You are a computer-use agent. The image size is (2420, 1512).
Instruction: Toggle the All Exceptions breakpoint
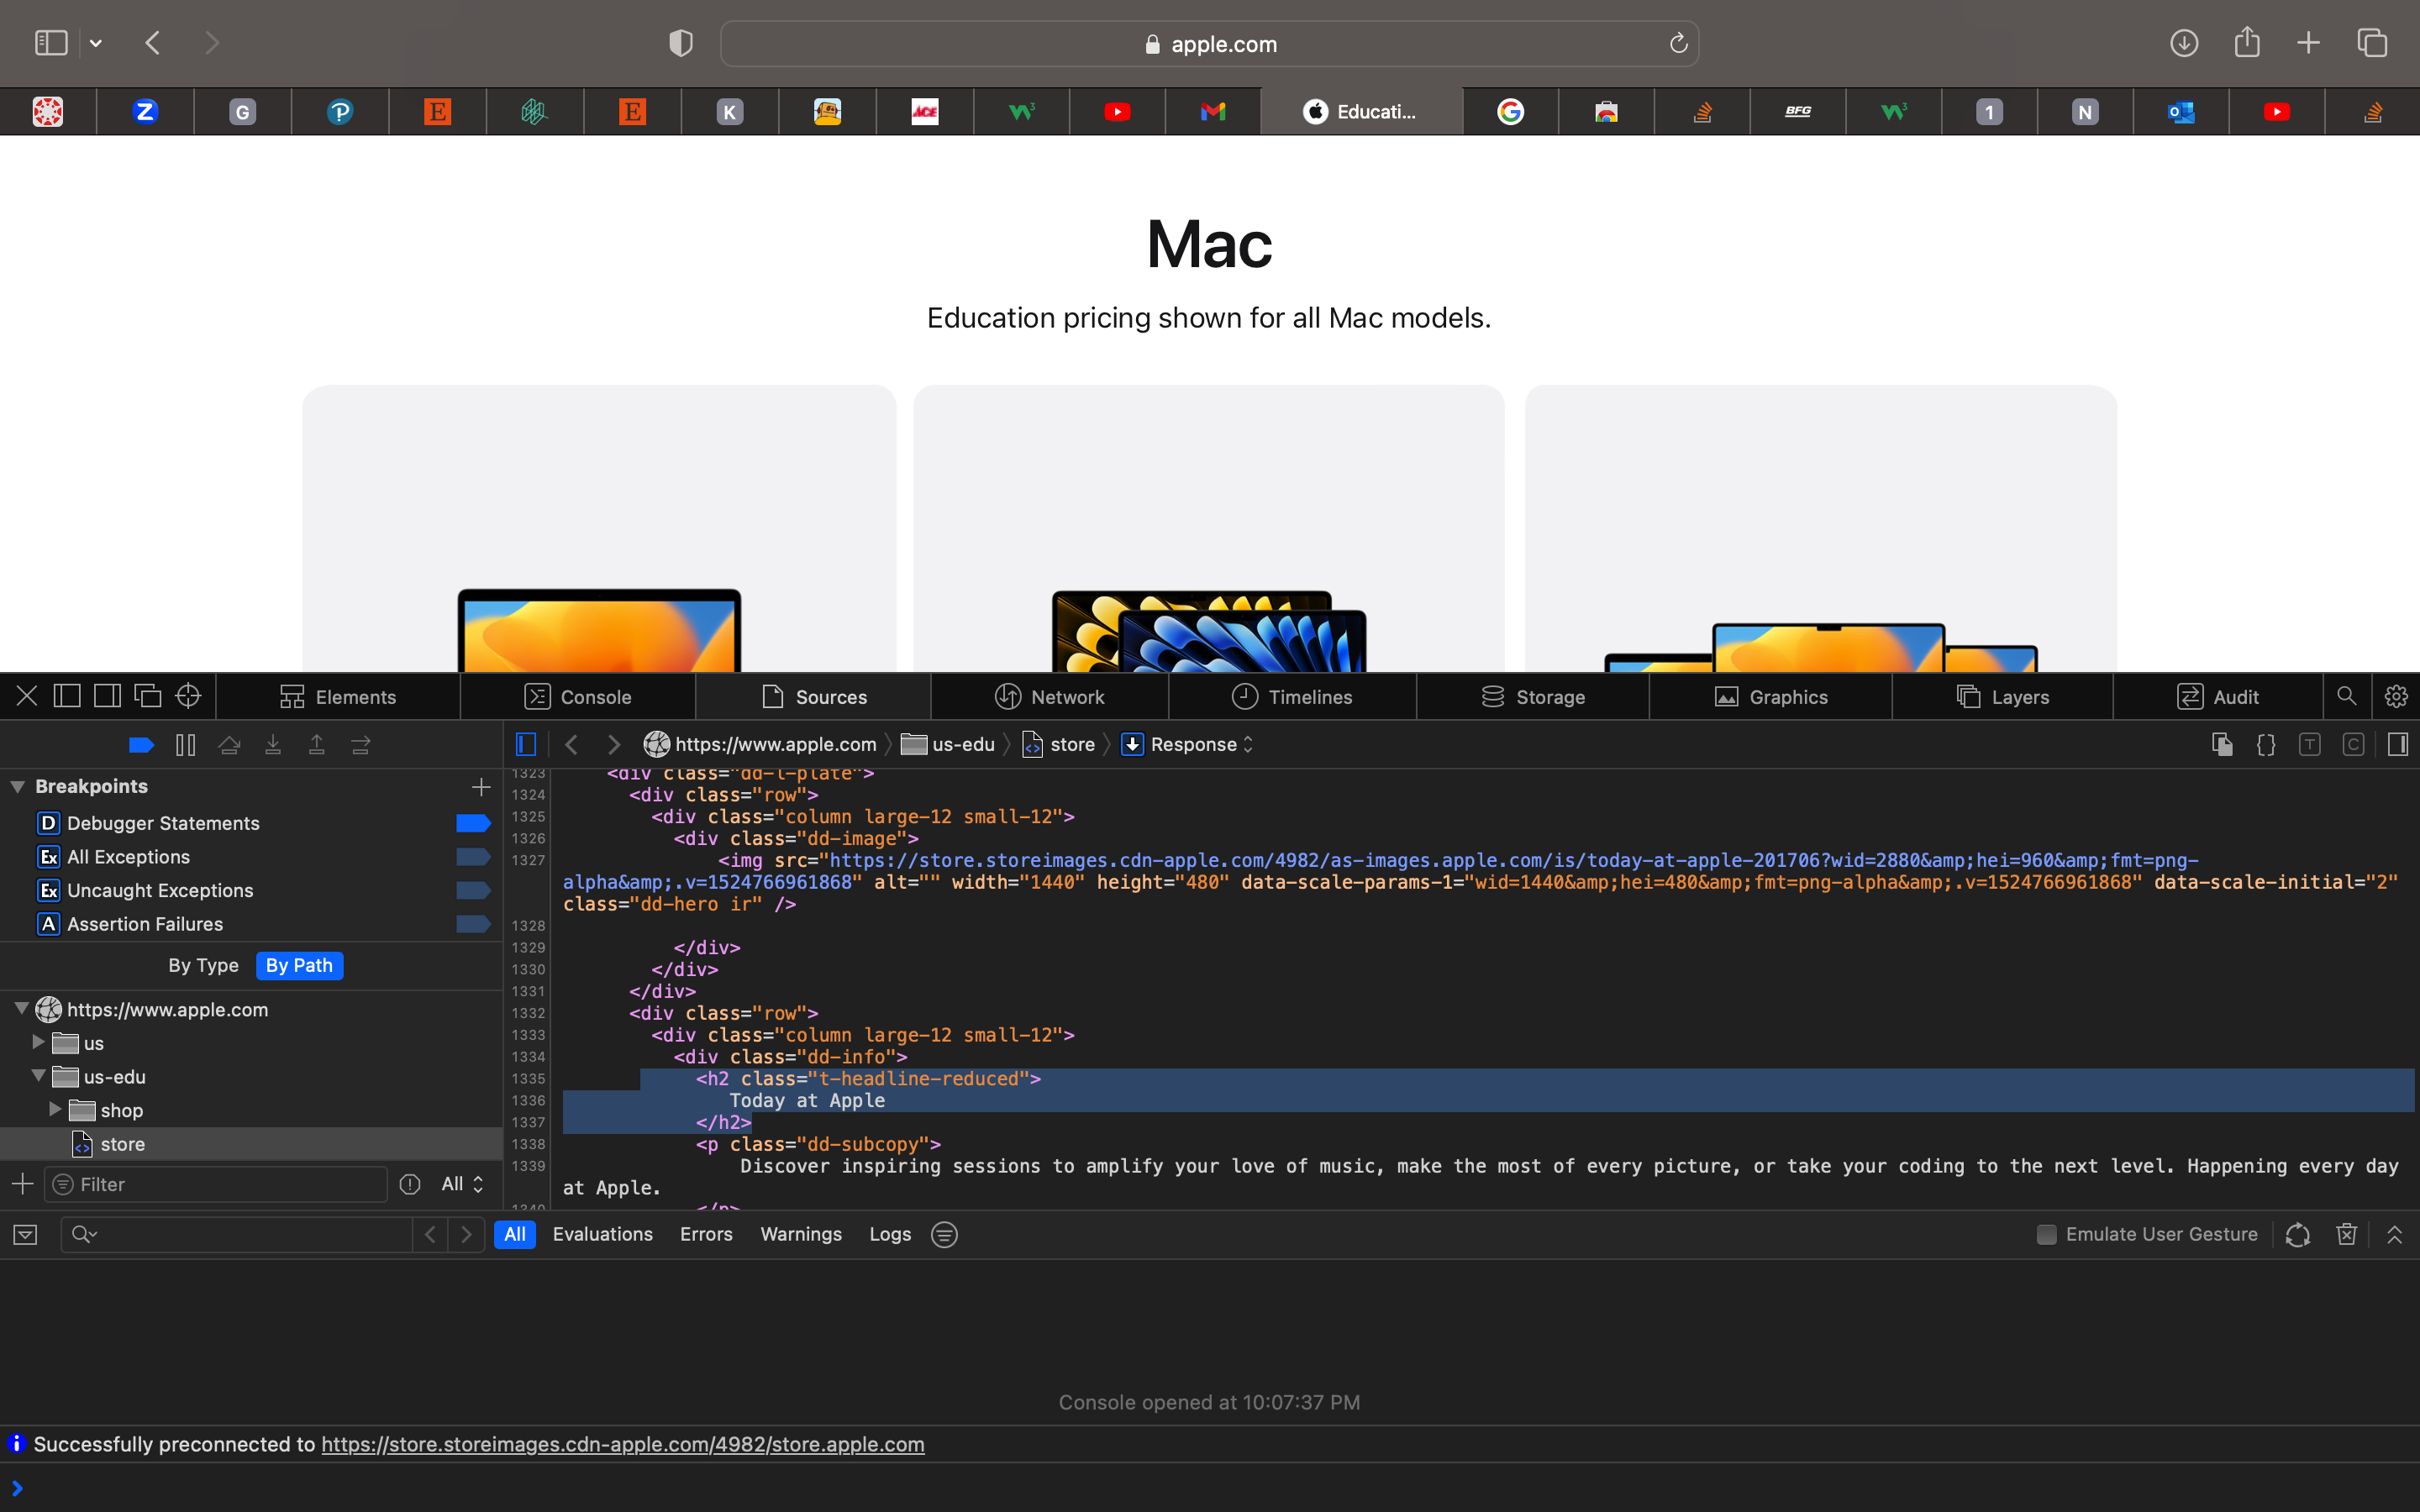click(472, 857)
